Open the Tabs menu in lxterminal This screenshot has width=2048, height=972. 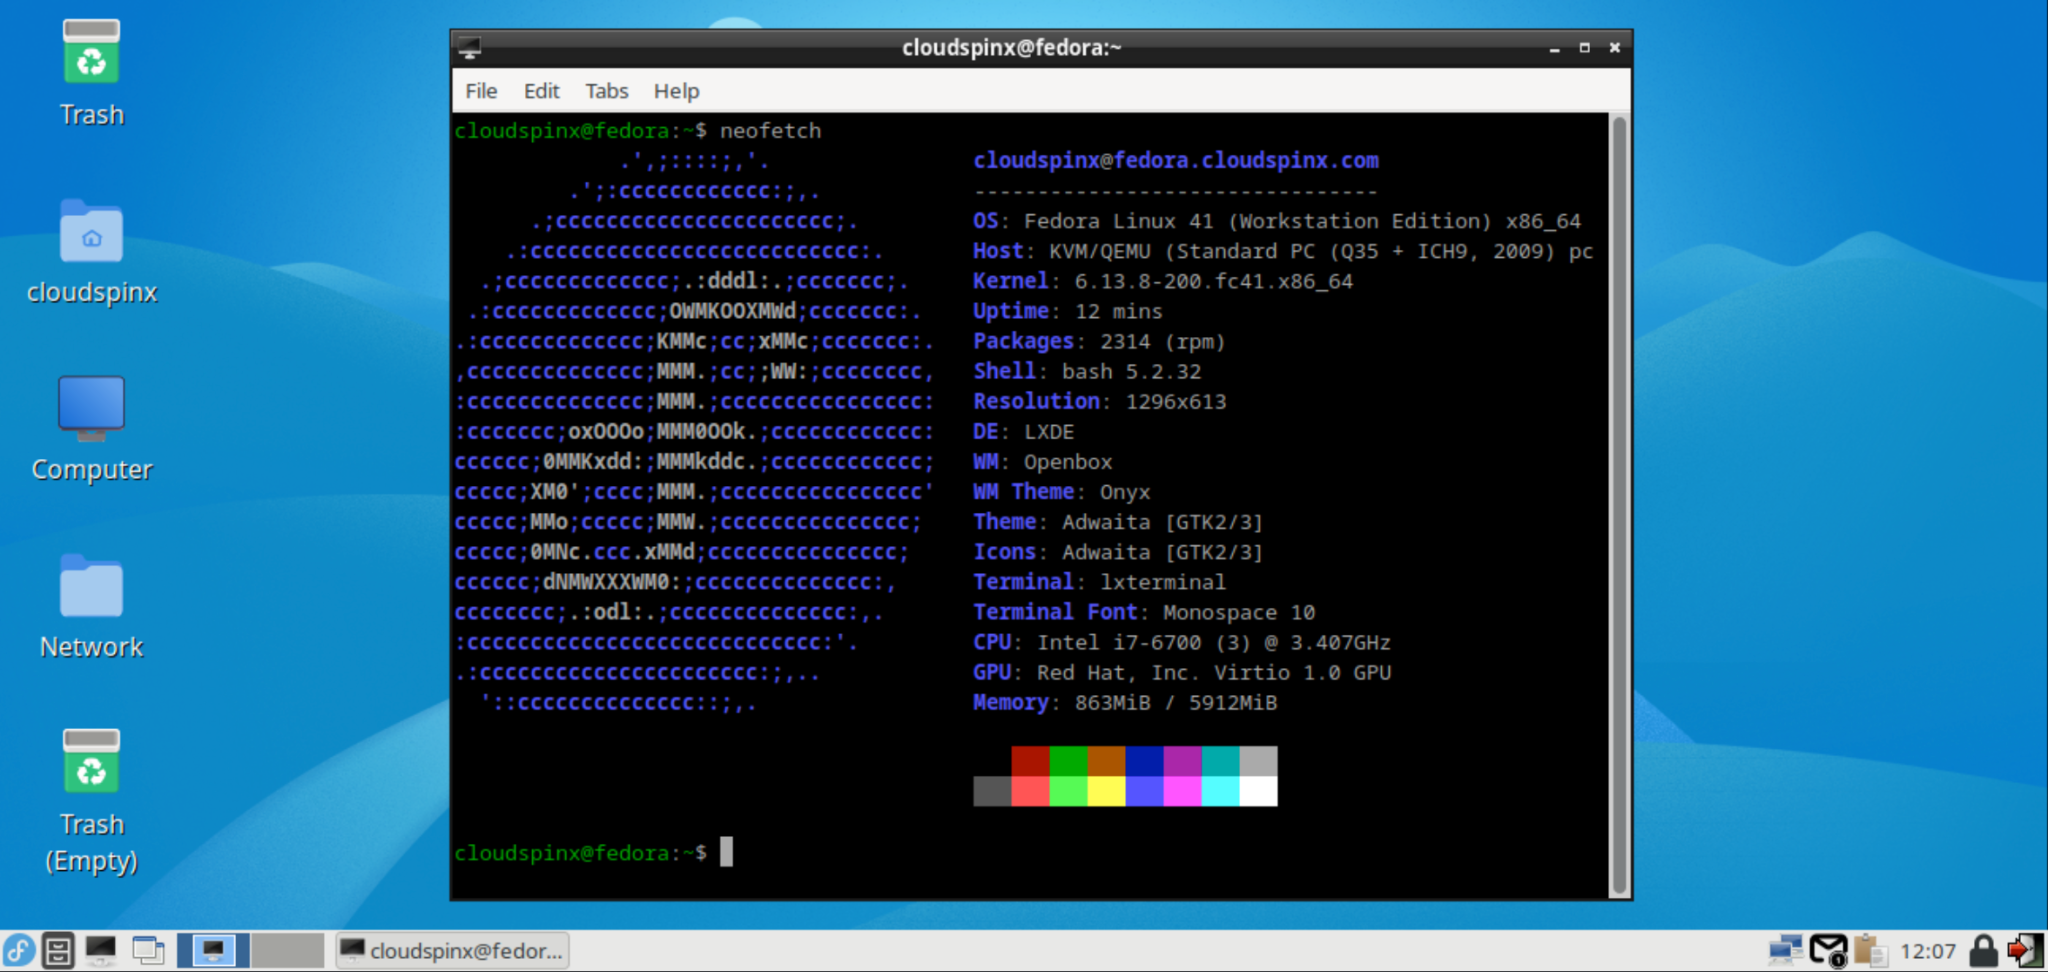(605, 91)
